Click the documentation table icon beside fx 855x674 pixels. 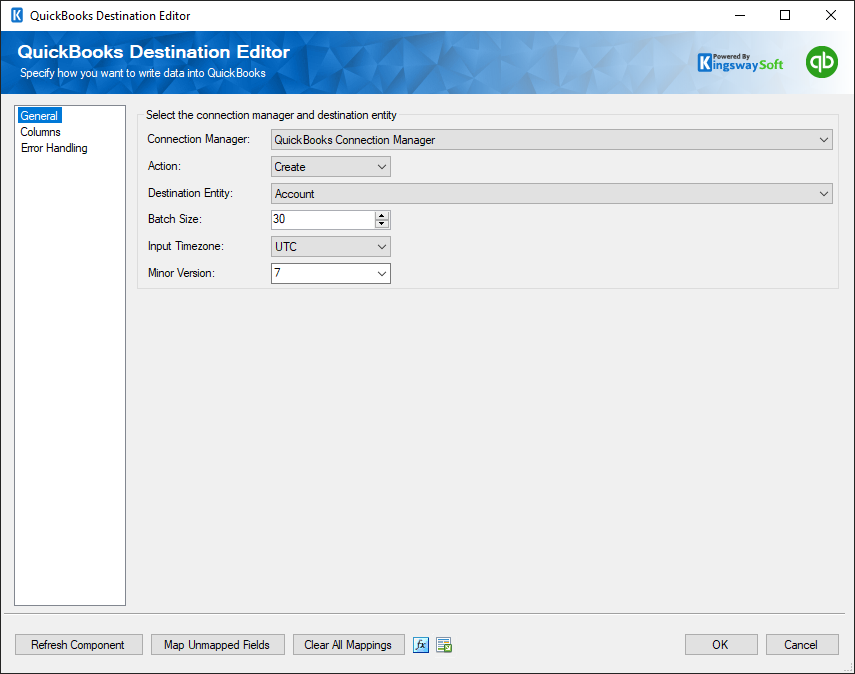point(444,645)
